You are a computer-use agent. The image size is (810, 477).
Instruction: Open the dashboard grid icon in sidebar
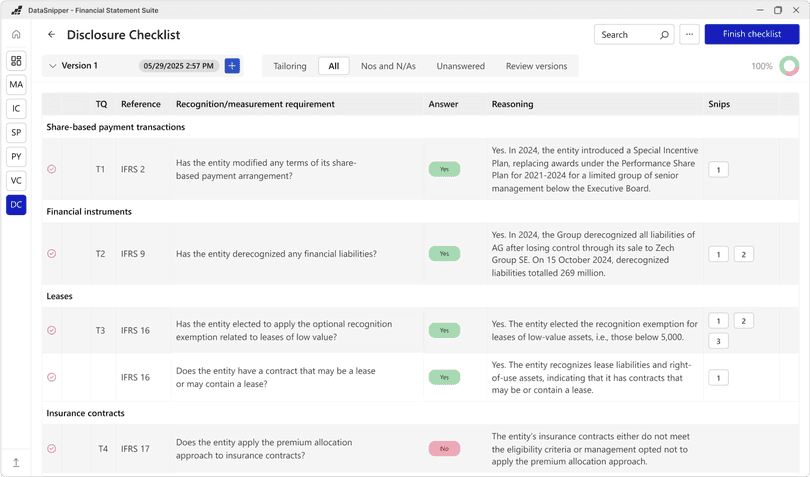(x=16, y=61)
